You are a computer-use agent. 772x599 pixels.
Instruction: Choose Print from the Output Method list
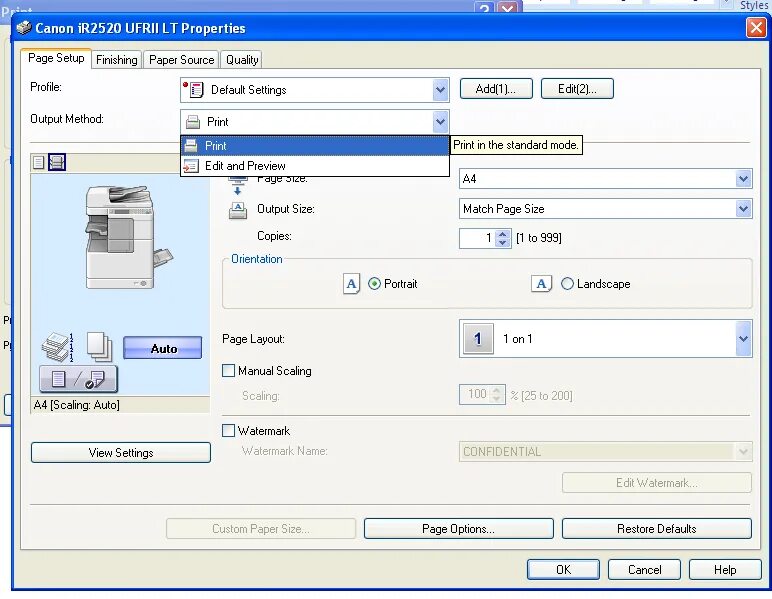point(315,146)
